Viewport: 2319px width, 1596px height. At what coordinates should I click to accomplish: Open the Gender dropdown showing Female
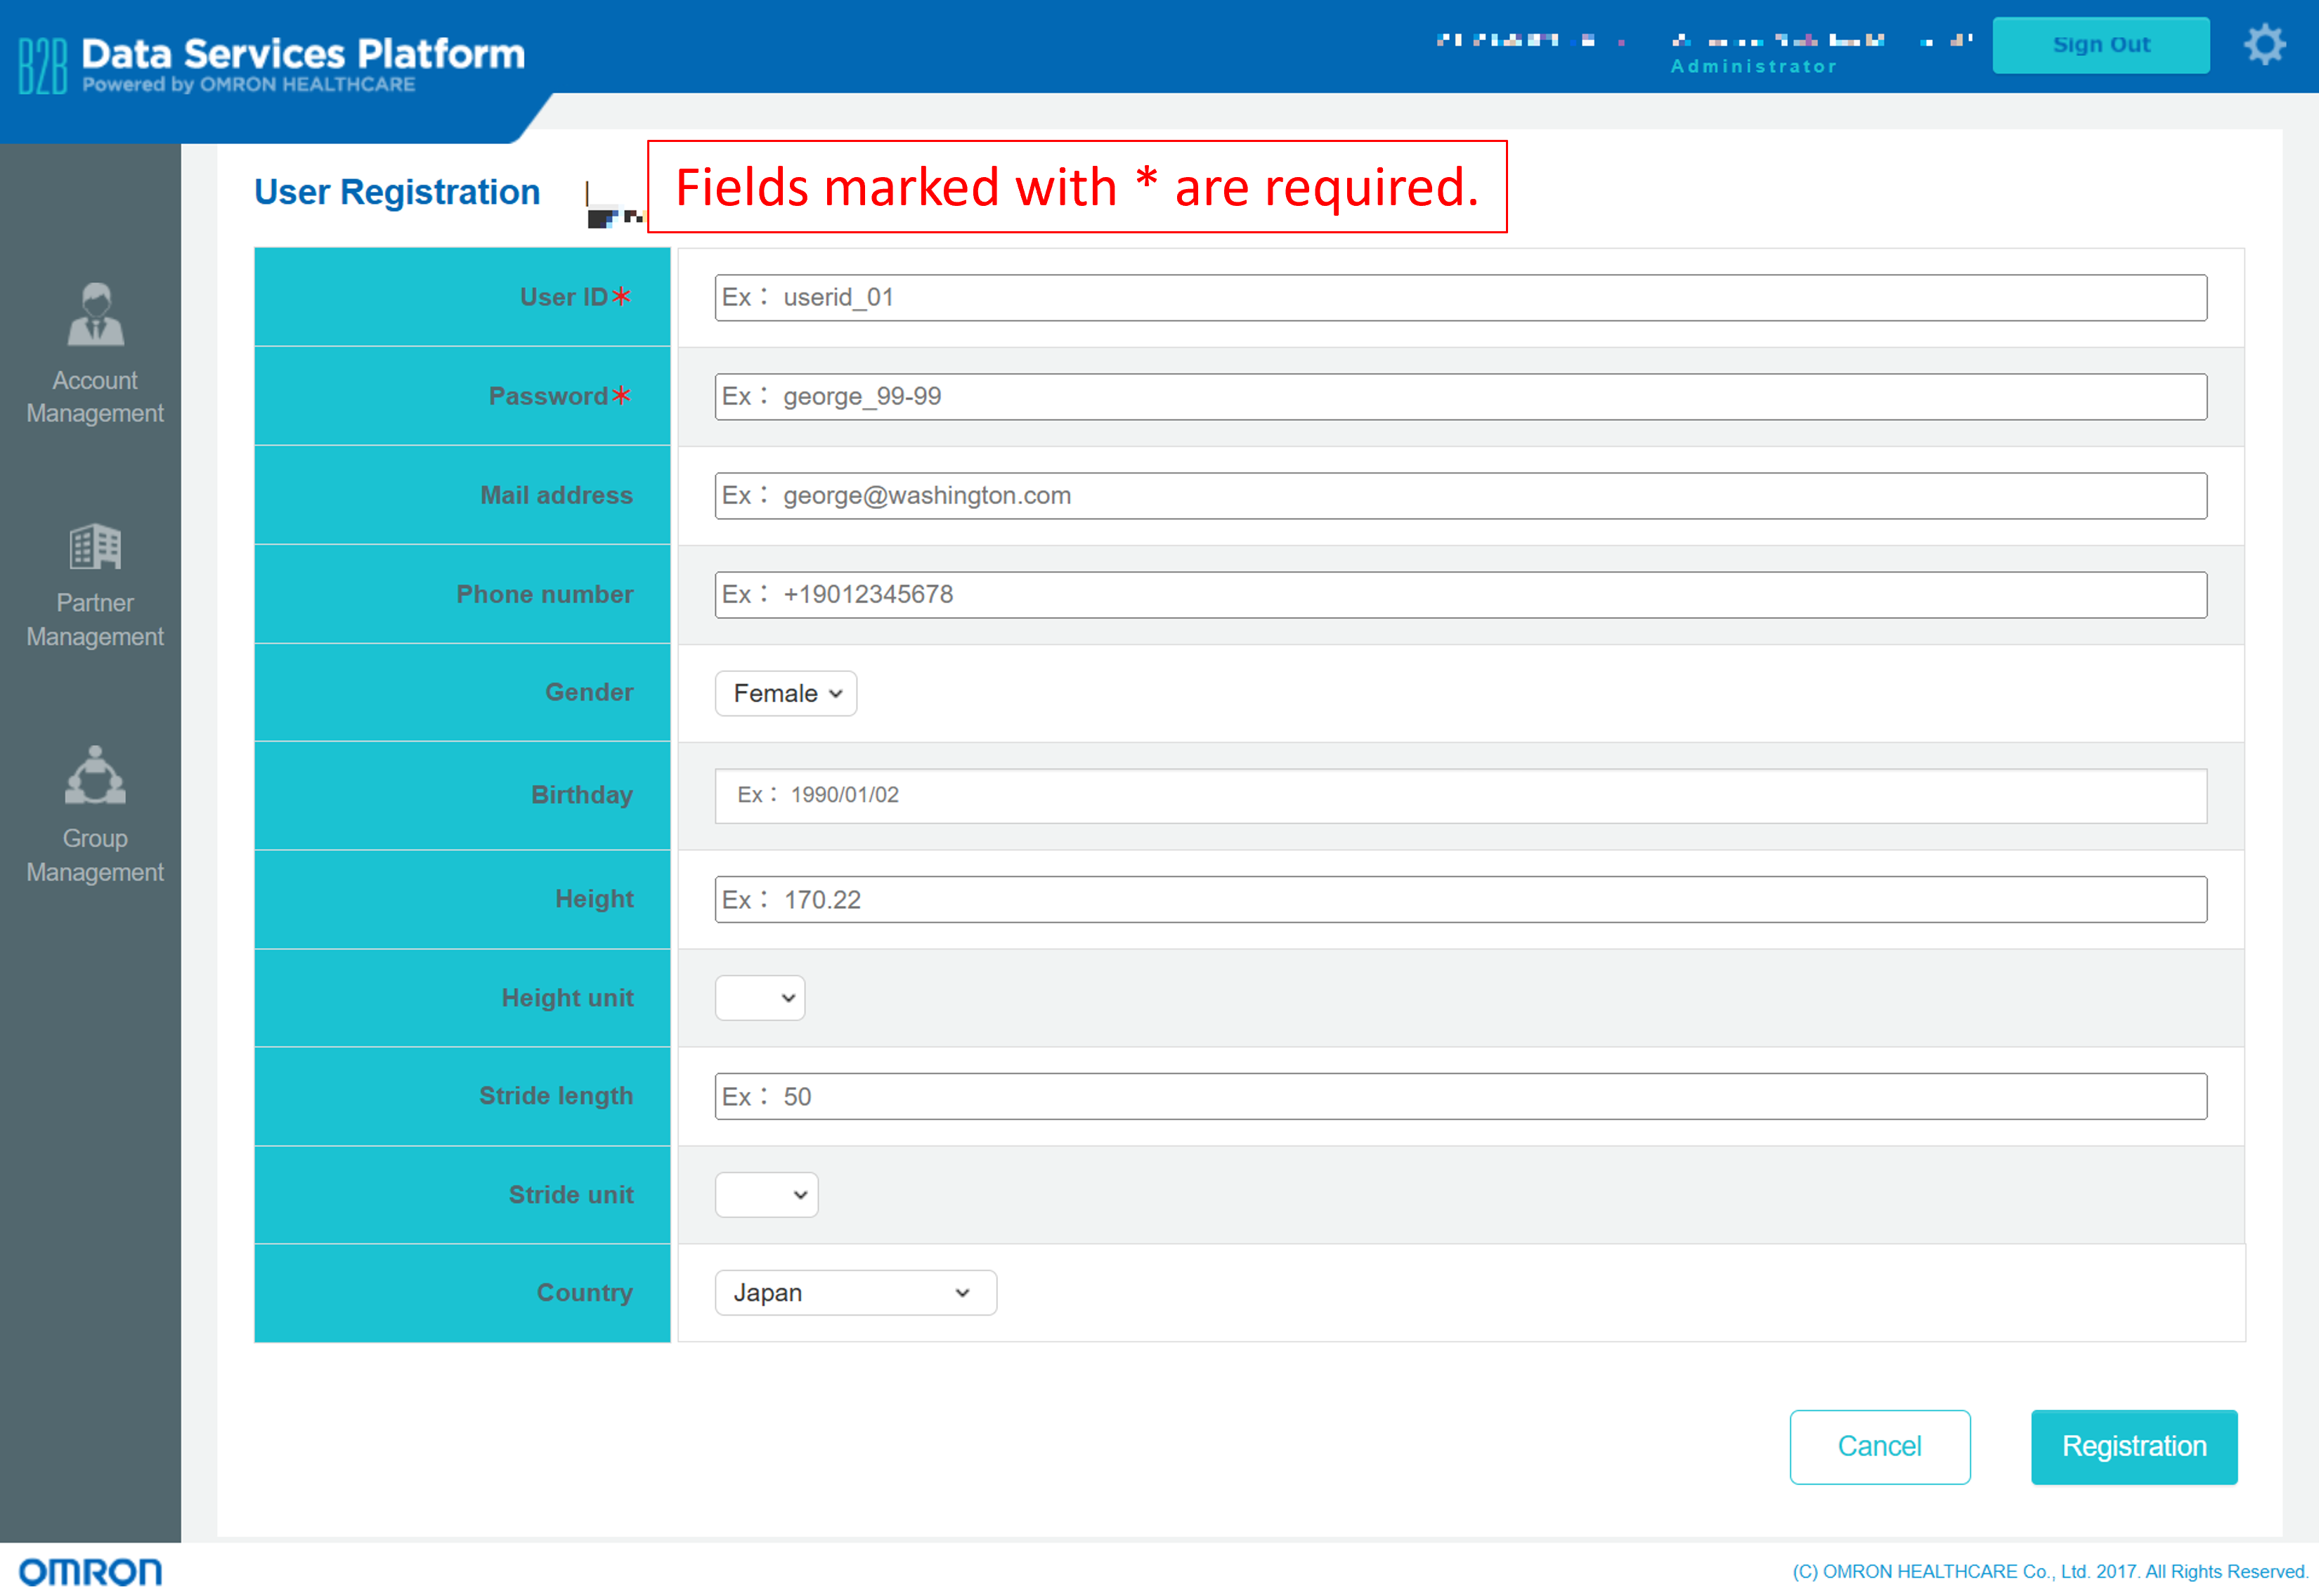tap(785, 693)
